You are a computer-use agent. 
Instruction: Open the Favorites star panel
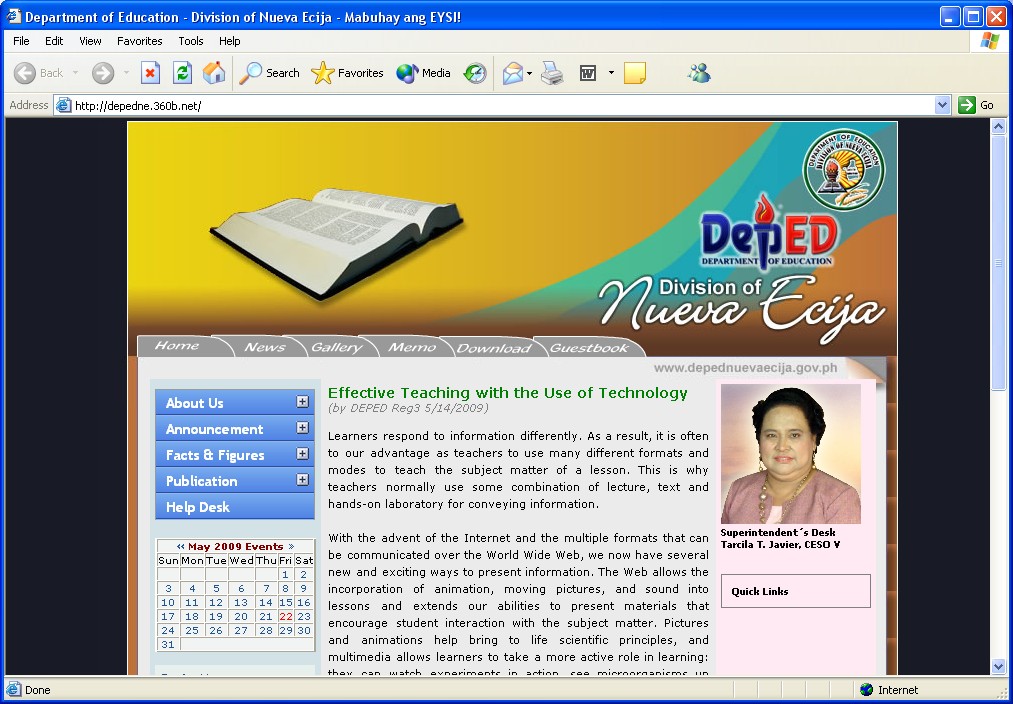(x=348, y=73)
